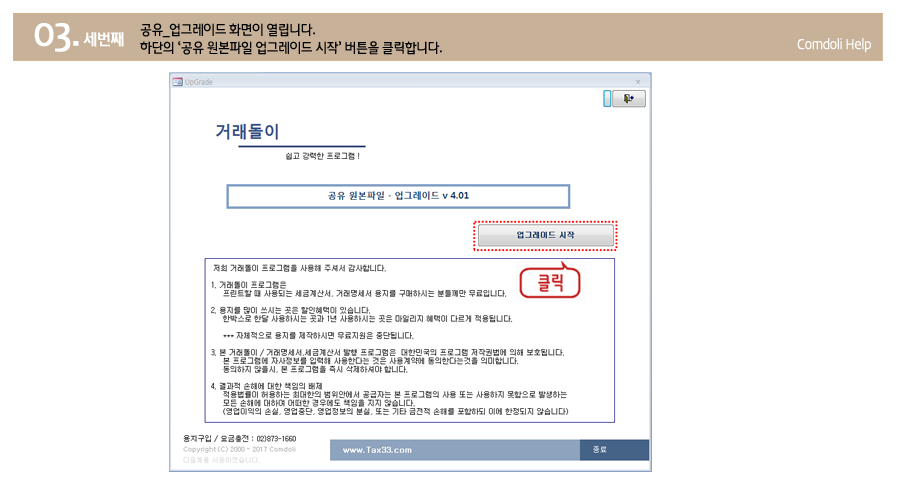Click item 4 결과적 손해에 대한 책임의 배제

click(267, 386)
